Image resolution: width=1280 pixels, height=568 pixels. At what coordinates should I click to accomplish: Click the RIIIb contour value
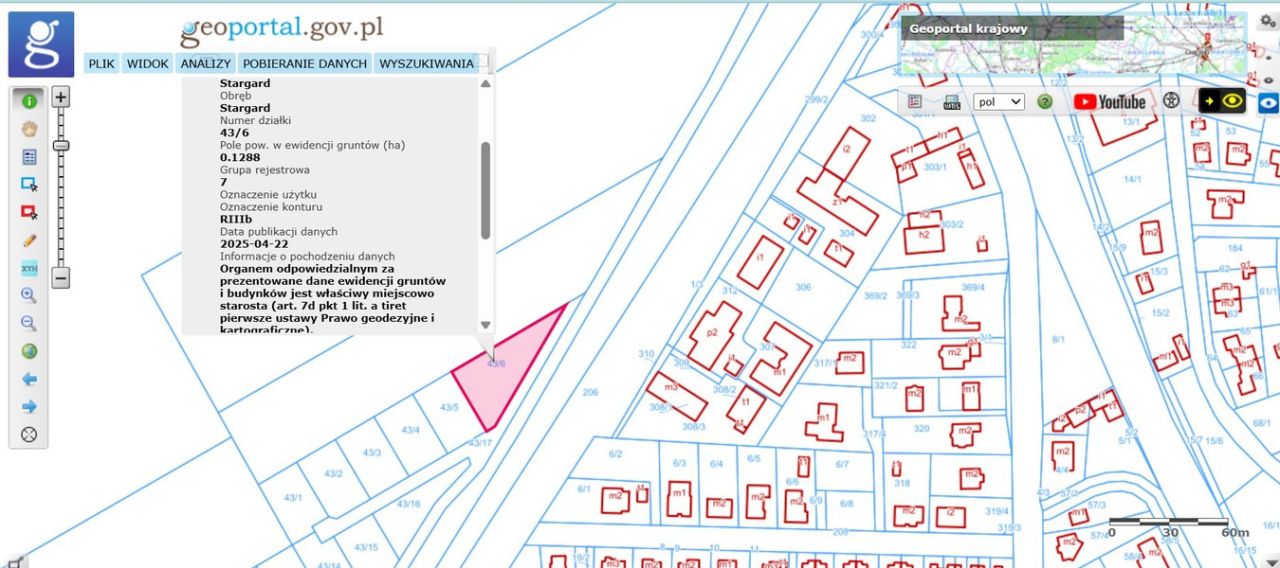tap(235, 219)
